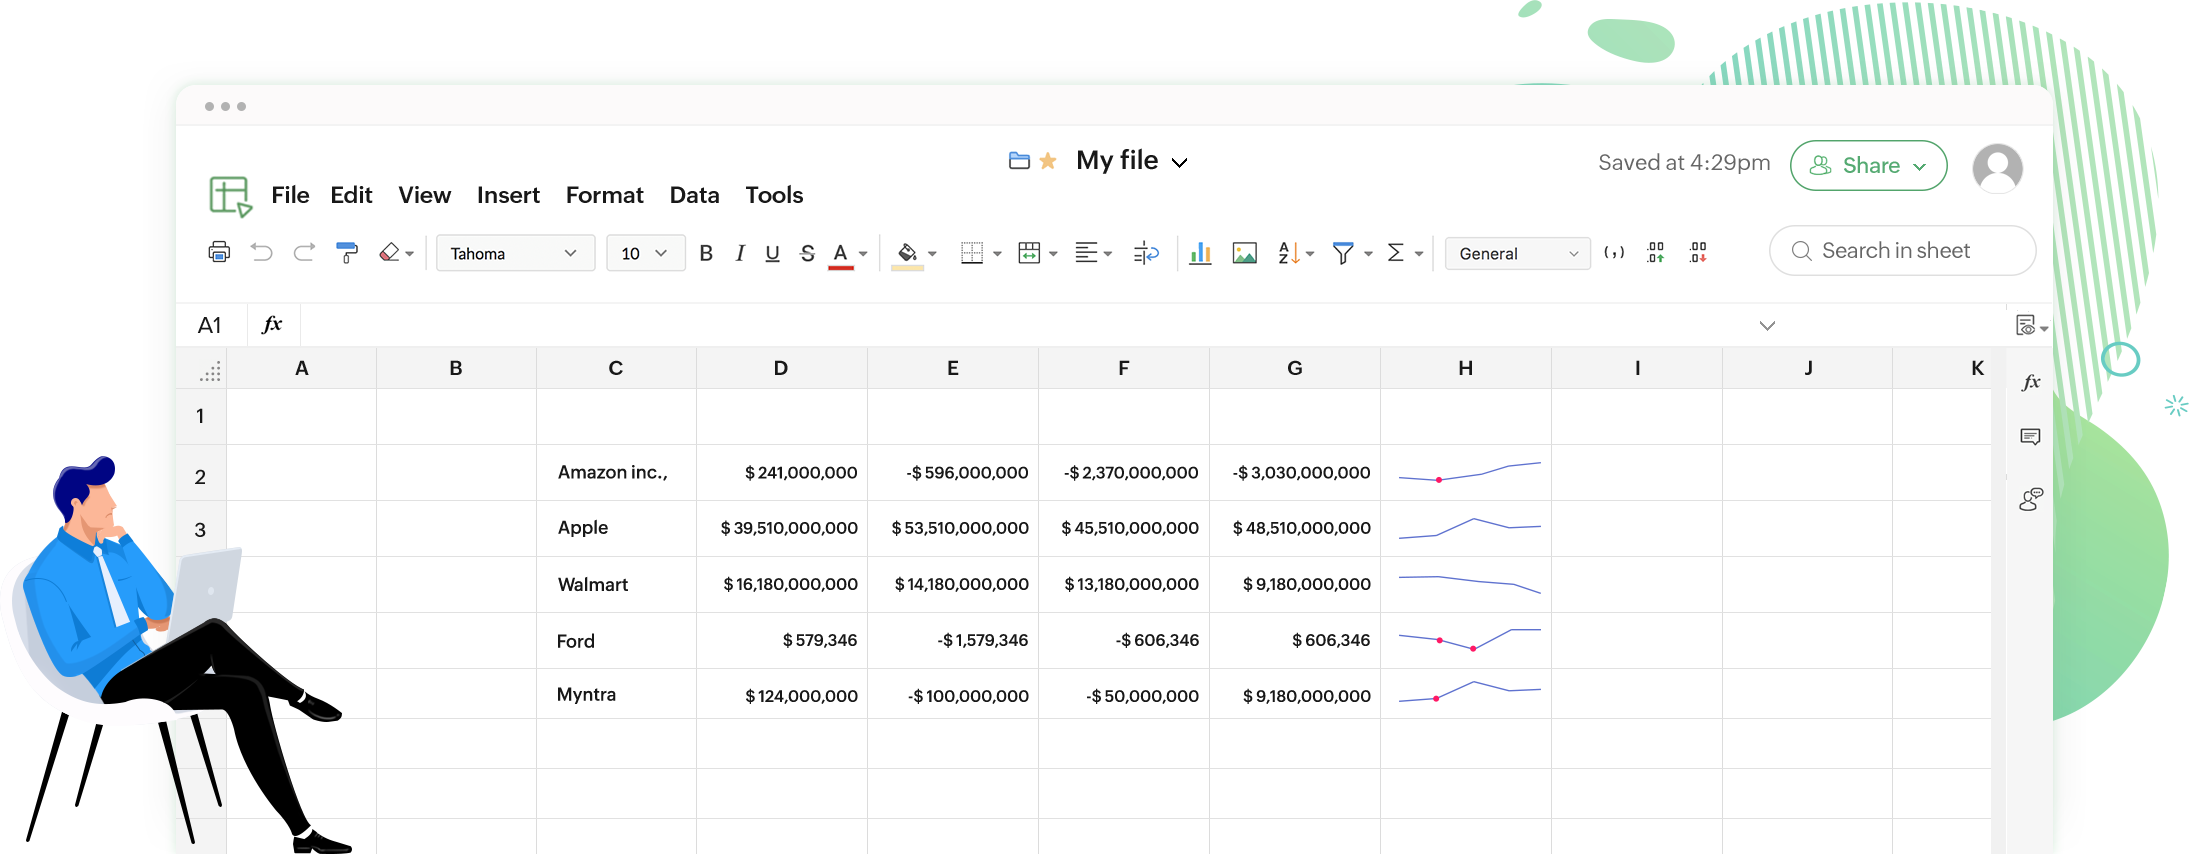The width and height of the screenshot is (2189, 854).
Task: Click the My file title
Action: tap(1117, 160)
